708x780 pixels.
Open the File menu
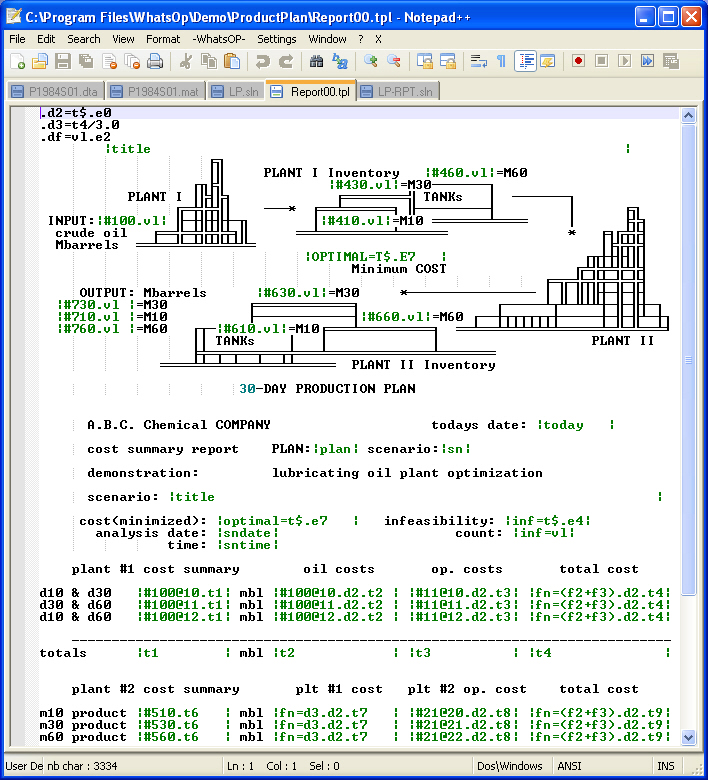[17, 39]
